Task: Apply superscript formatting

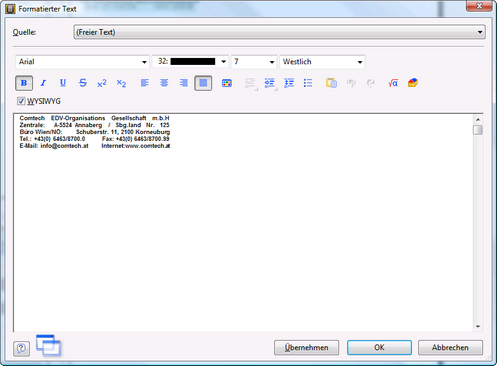Action: click(x=102, y=83)
